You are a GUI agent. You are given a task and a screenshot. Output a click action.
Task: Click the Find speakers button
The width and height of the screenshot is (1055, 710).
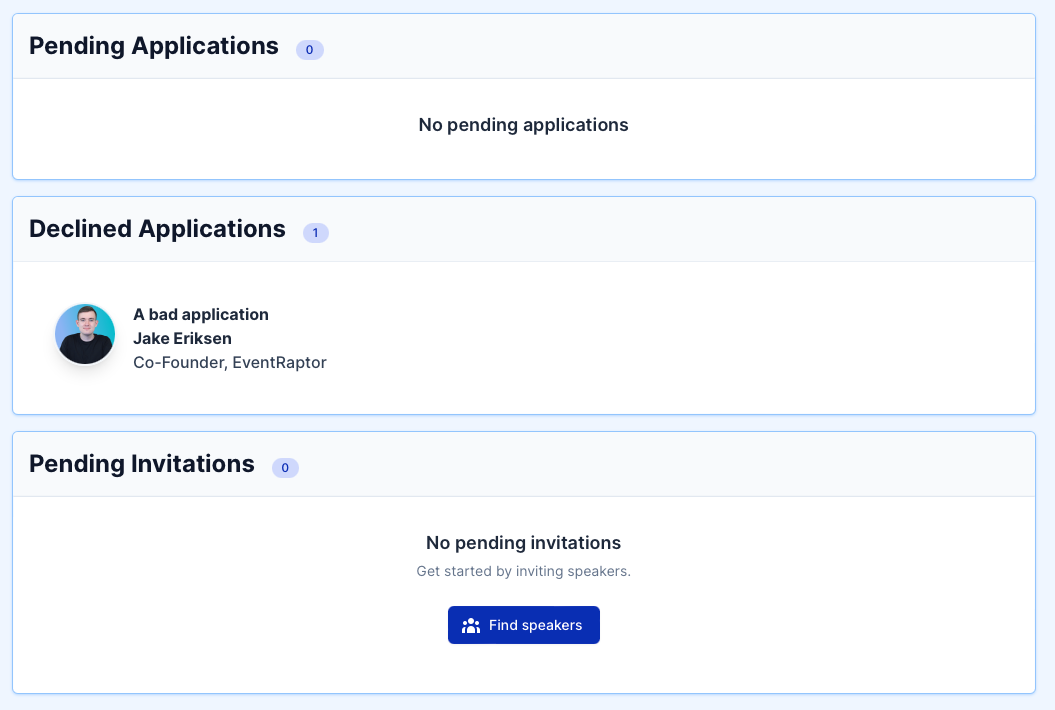click(523, 625)
